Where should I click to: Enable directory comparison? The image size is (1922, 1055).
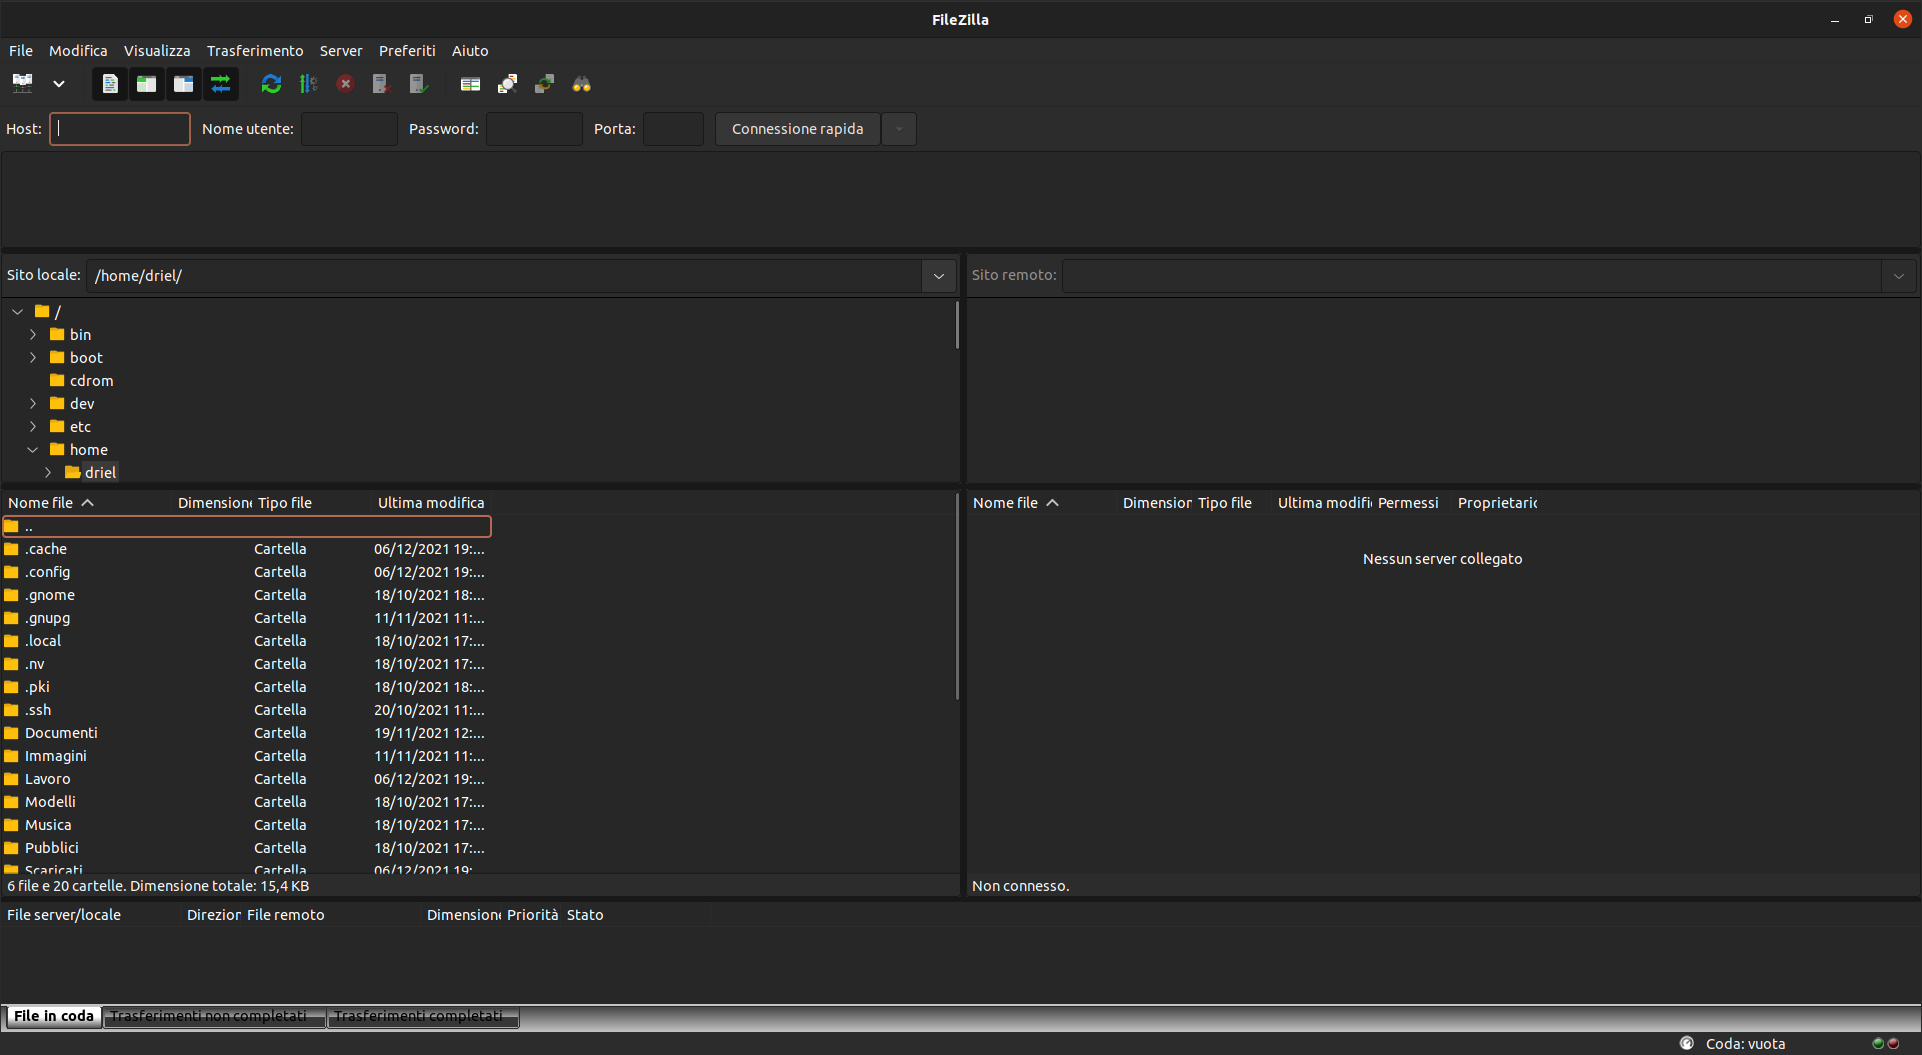(470, 84)
